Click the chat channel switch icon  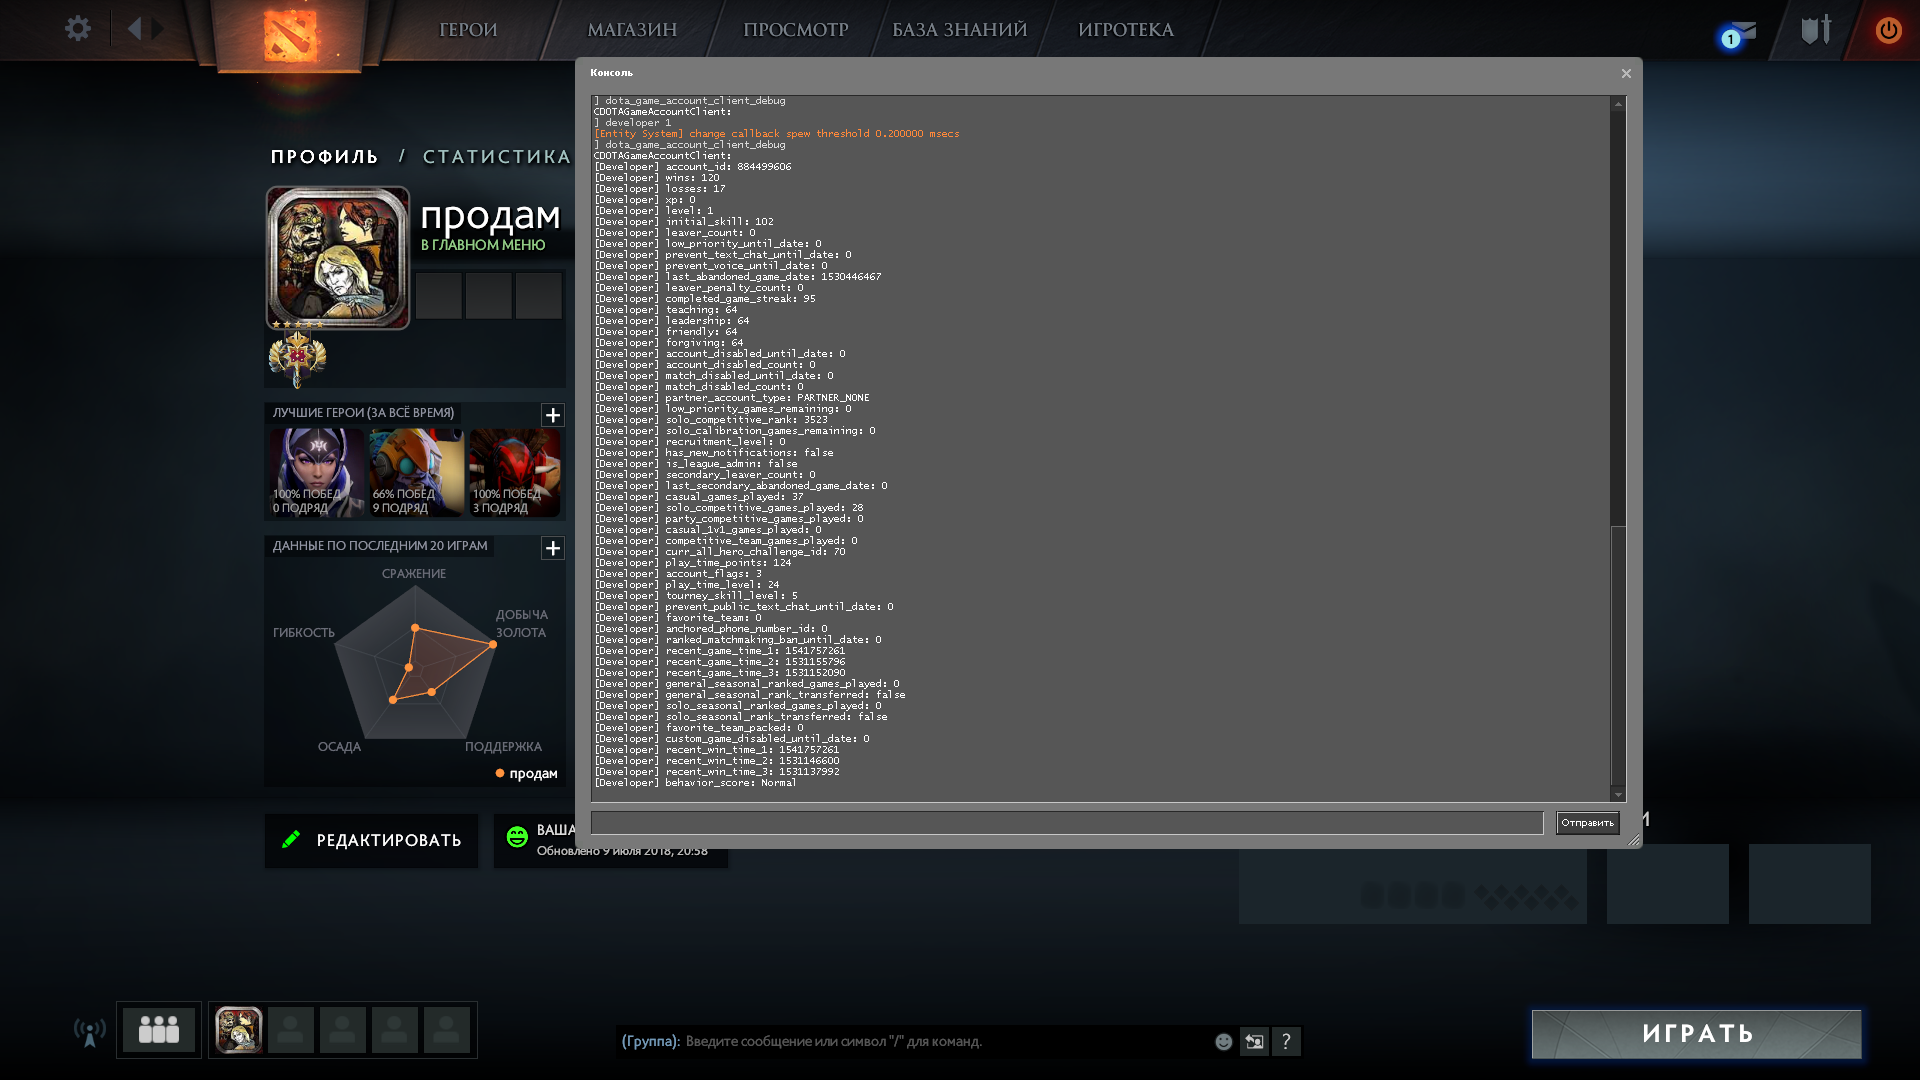[1254, 1042]
